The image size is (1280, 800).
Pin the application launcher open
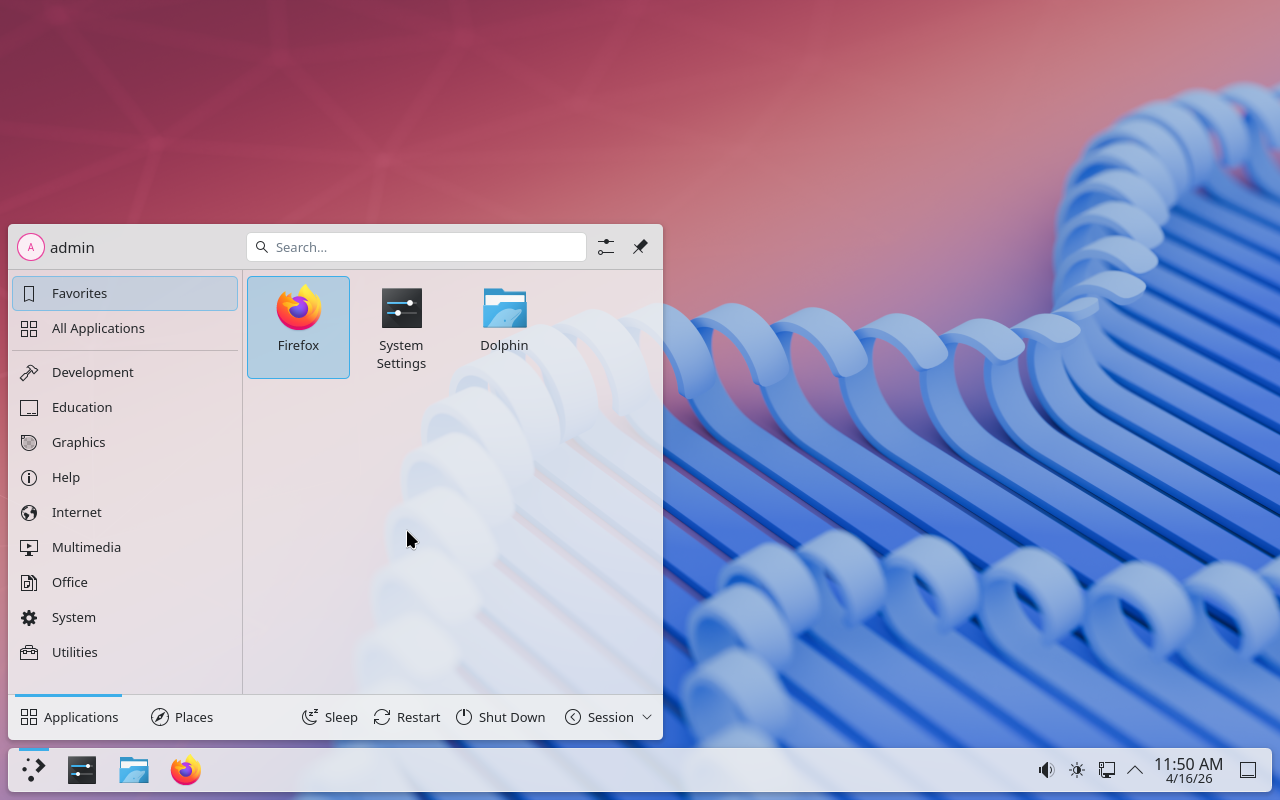click(x=640, y=247)
